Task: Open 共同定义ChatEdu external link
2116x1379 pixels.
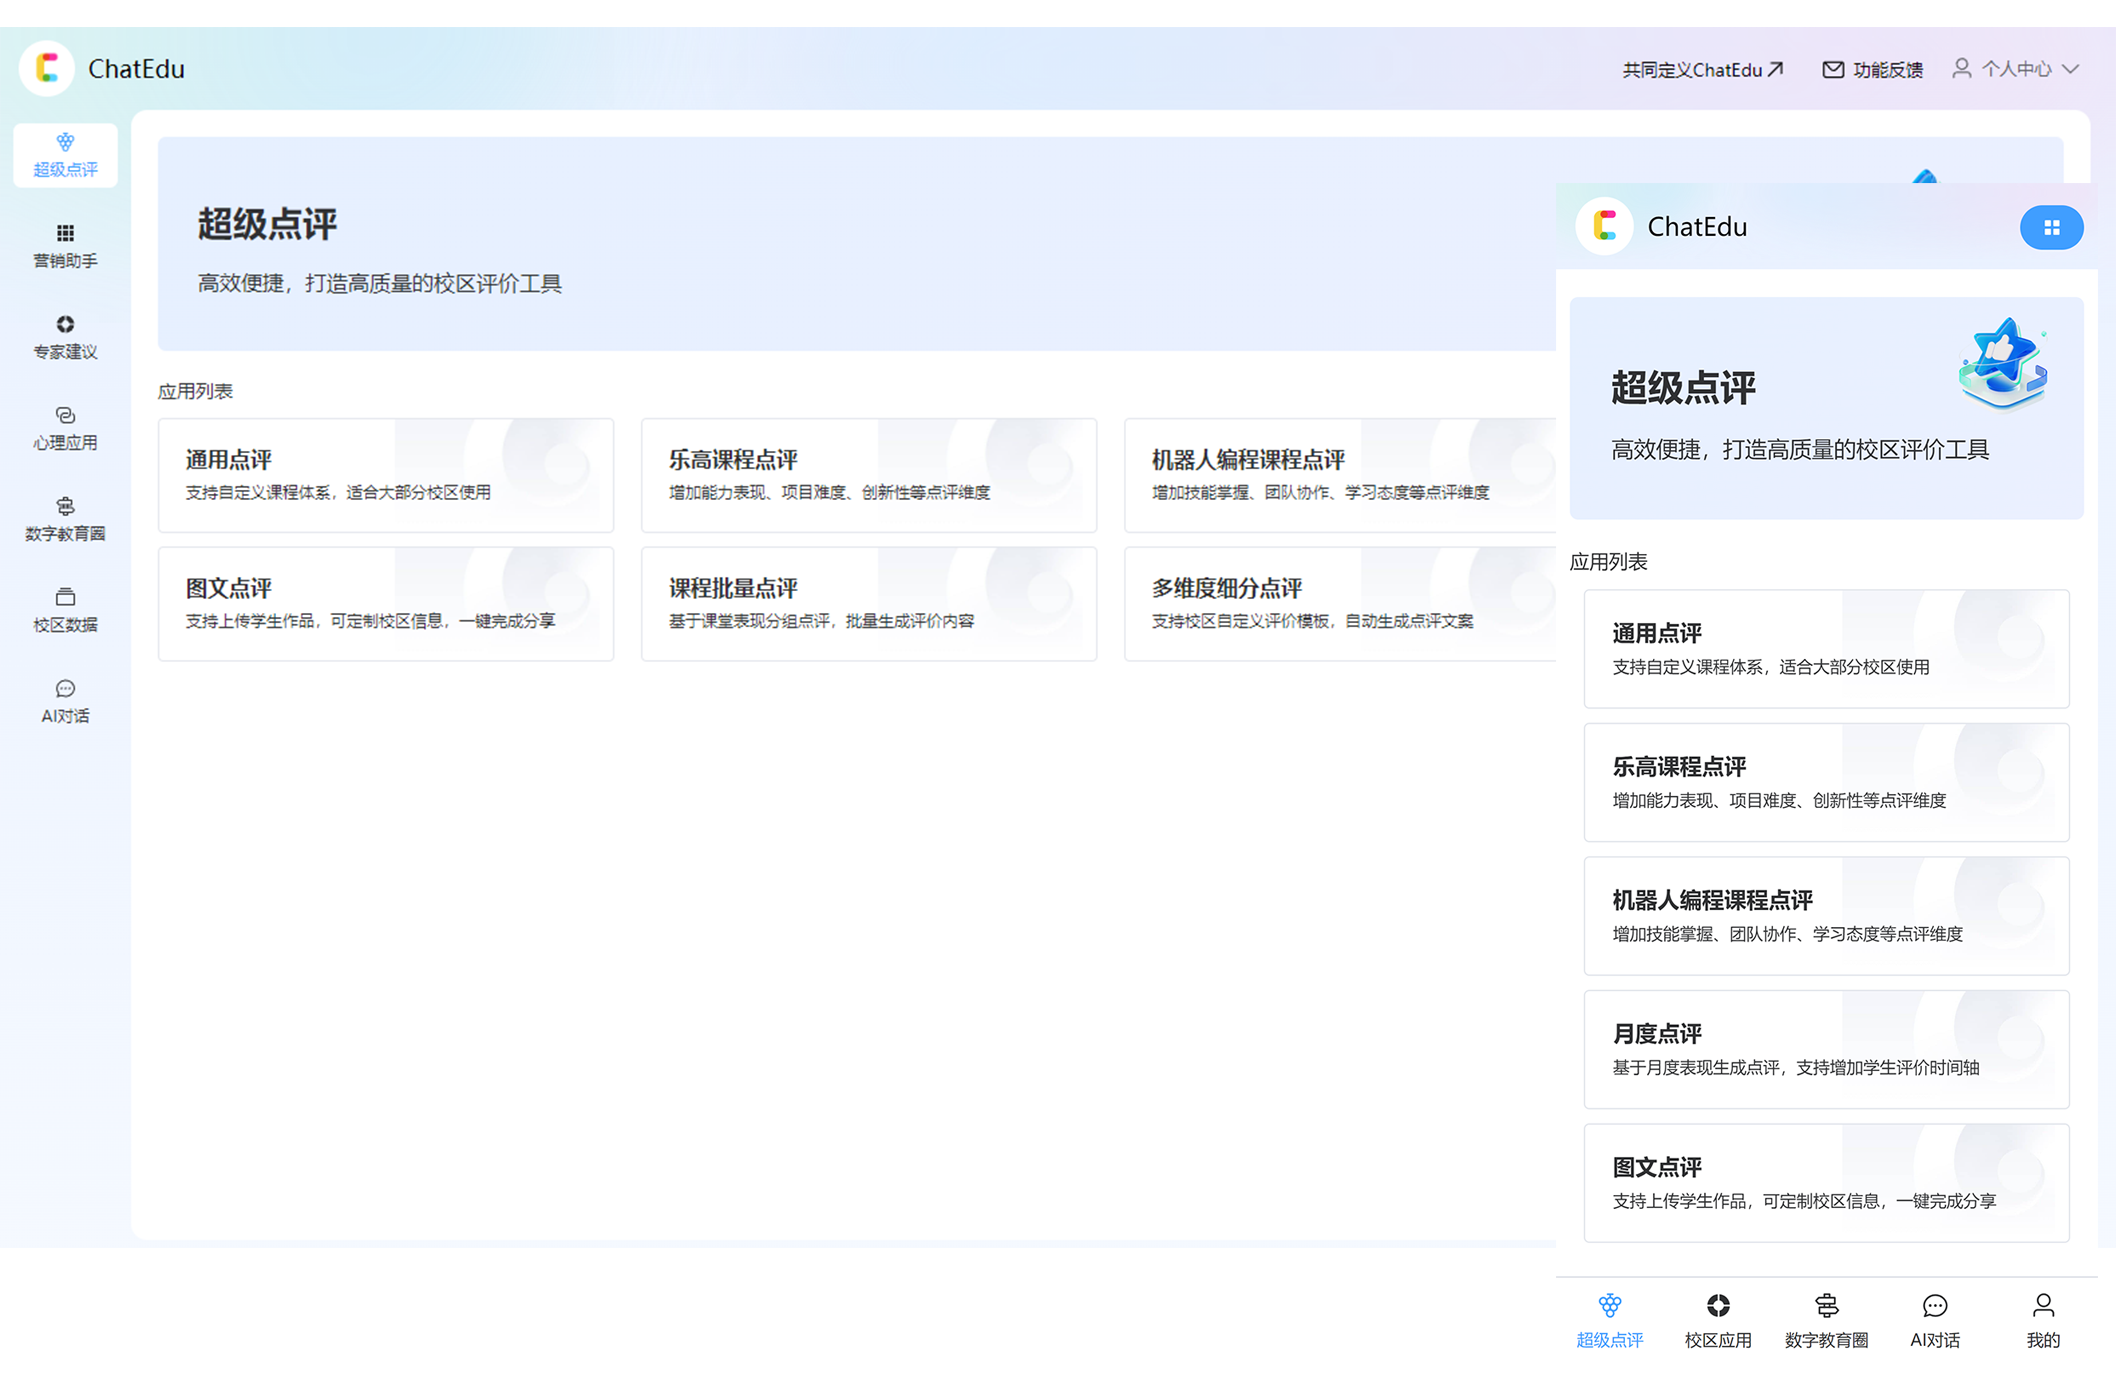Action: tap(1701, 69)
